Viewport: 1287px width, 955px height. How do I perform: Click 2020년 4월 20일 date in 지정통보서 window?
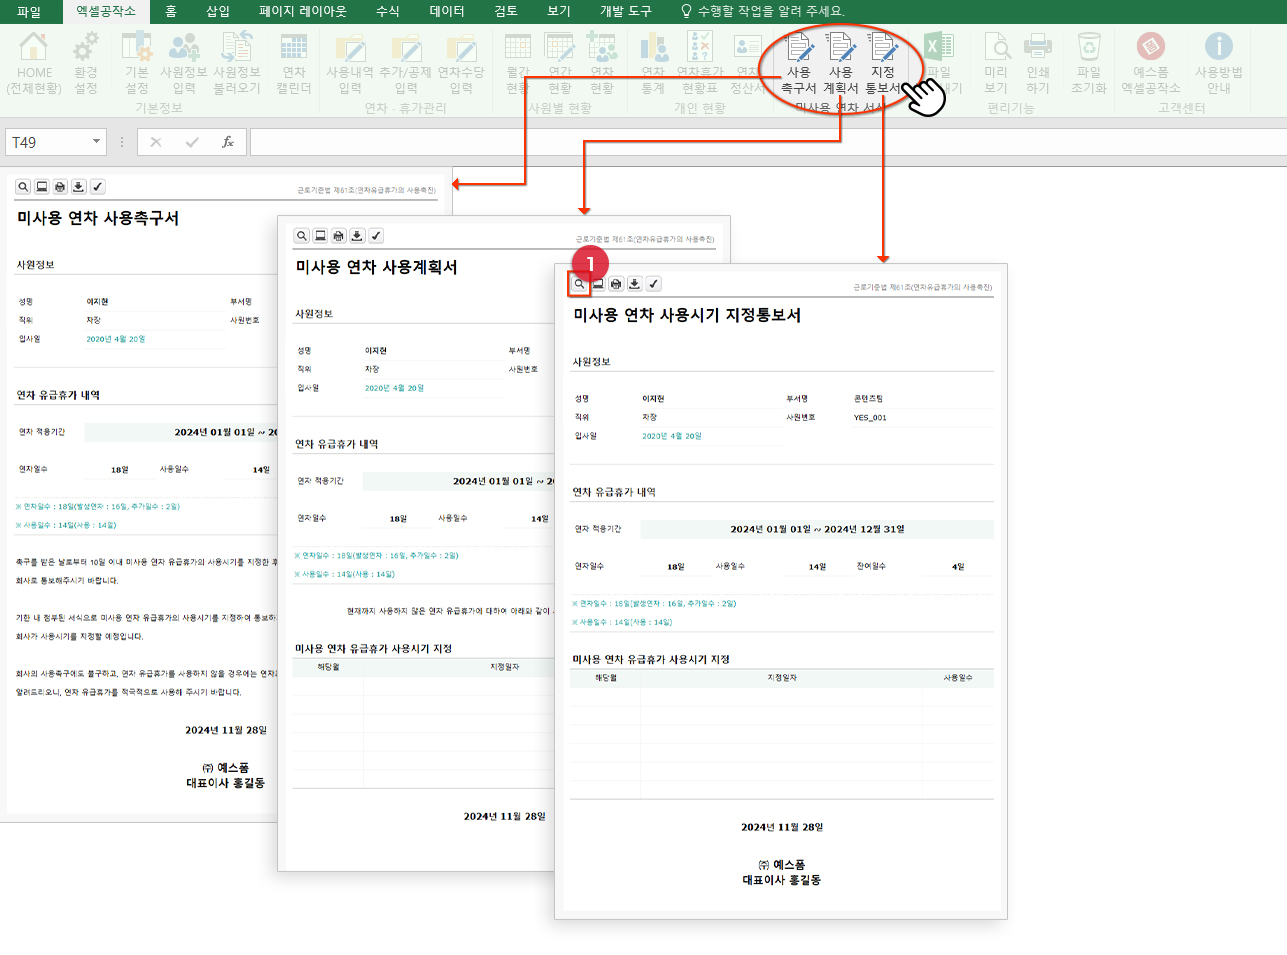point(672,436)
